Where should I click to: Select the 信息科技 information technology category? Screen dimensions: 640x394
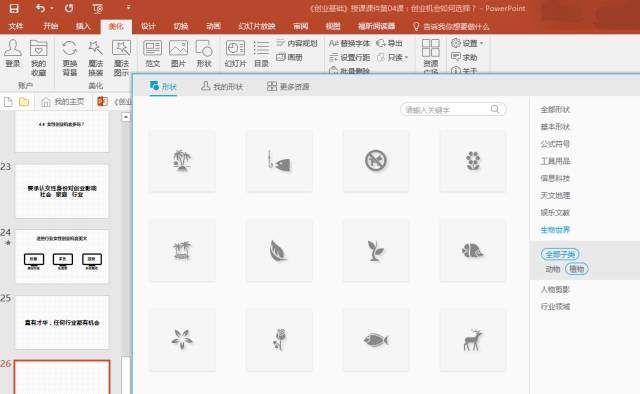555,178
